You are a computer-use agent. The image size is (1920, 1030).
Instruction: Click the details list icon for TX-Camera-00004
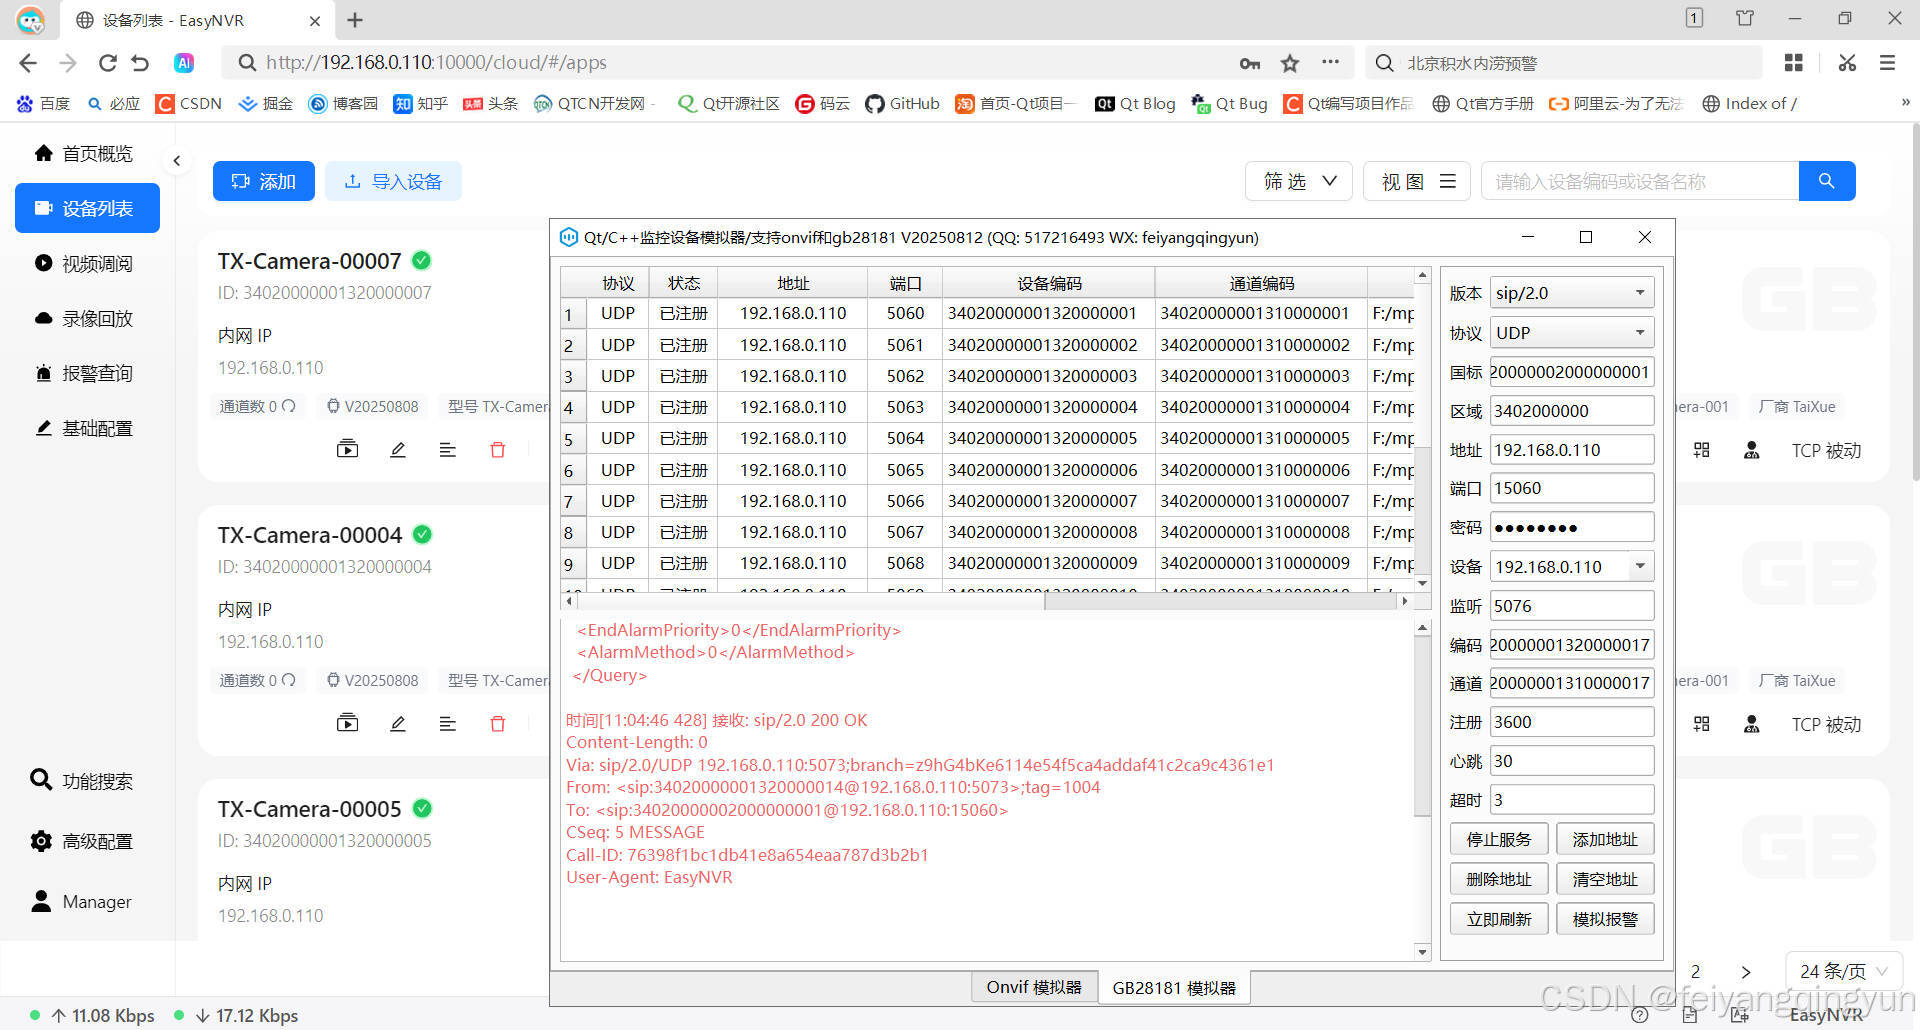click(x=448, y=723)
